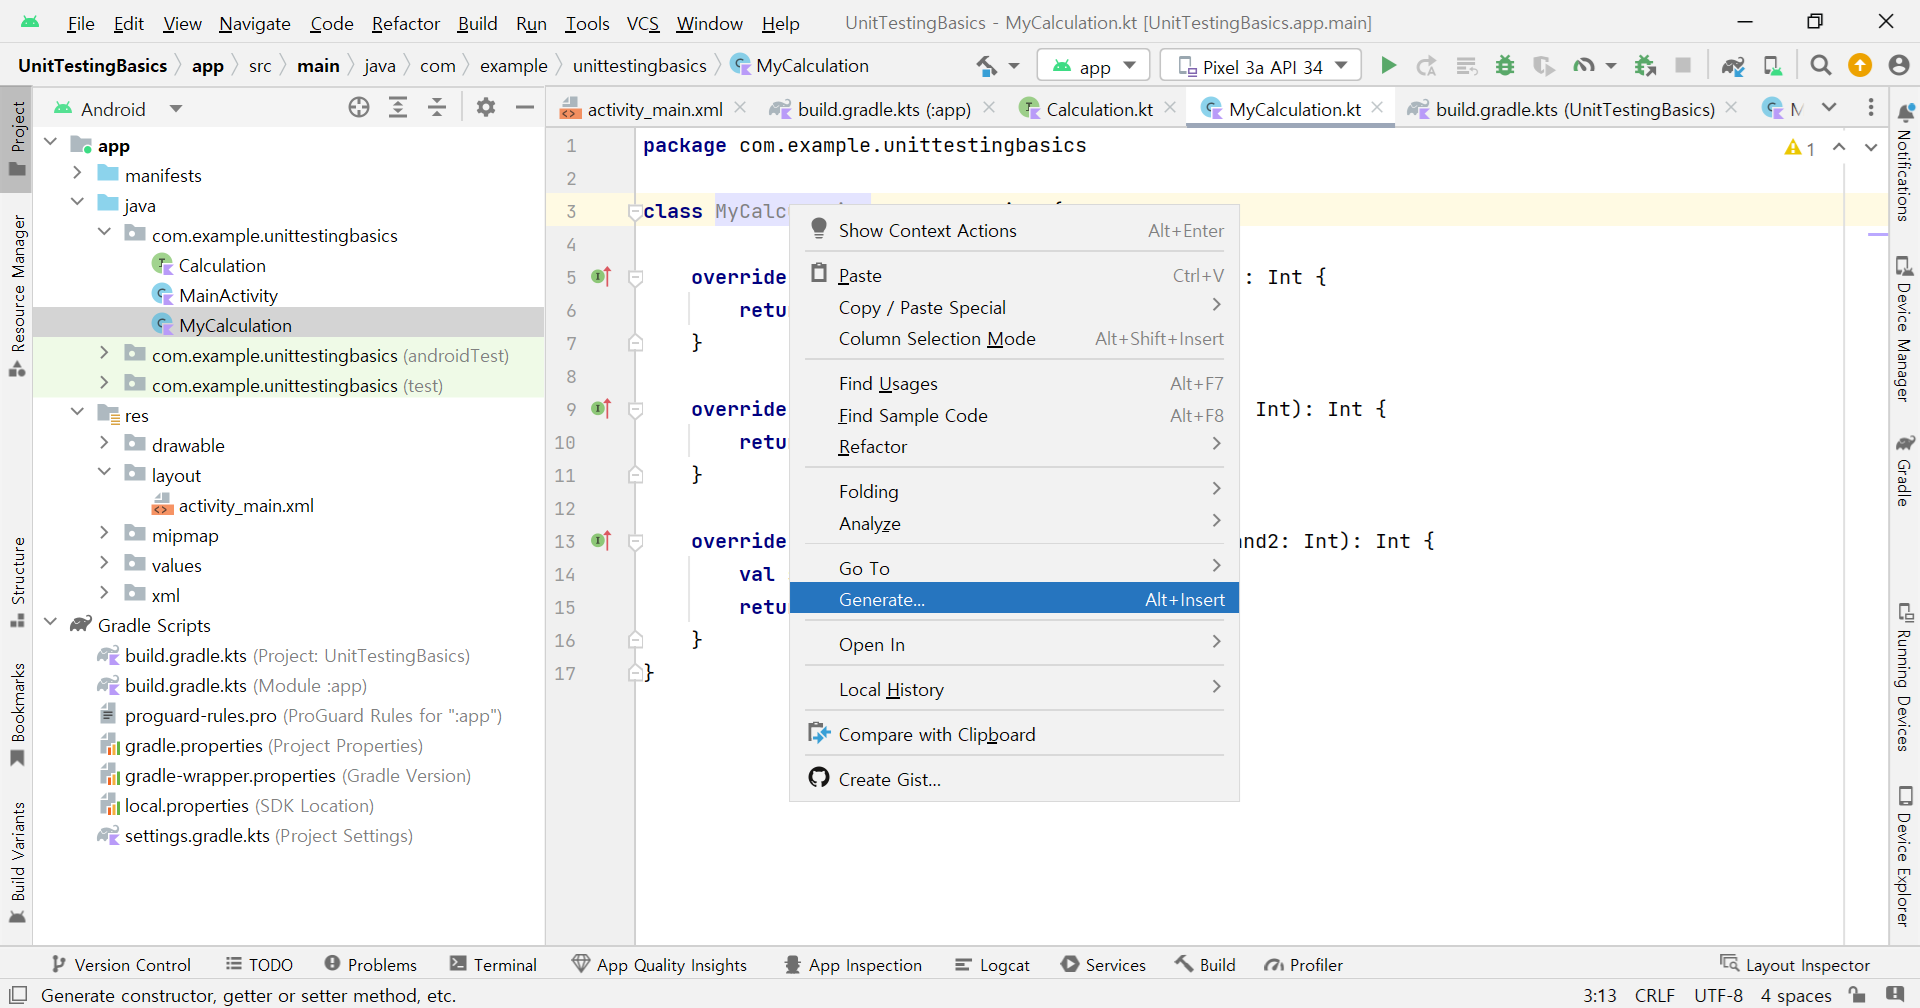Open the app run configuration dropdown
The height and width of the screenshot is (1008, 1920).
[x=1094, y=66]
